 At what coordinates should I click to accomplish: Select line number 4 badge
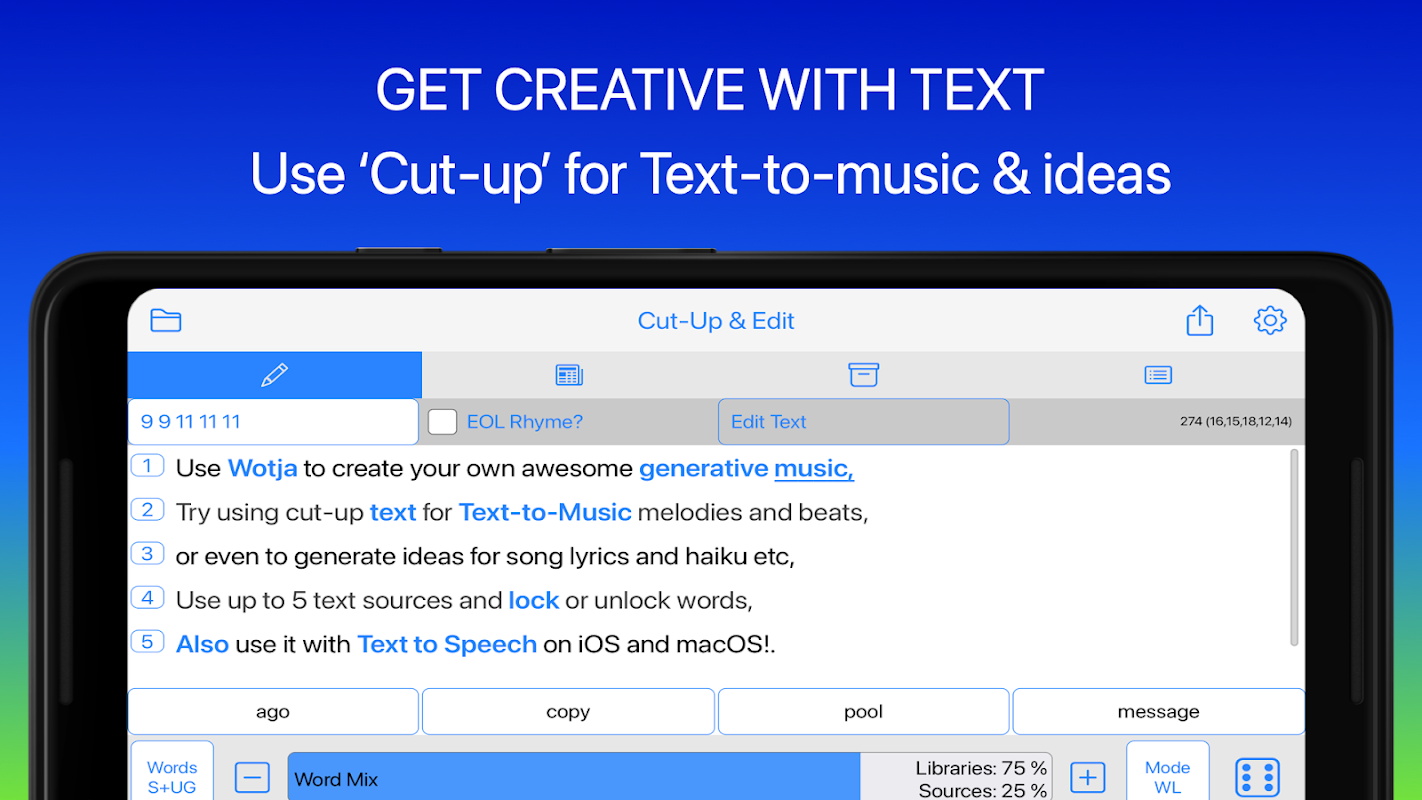(147, 598)
